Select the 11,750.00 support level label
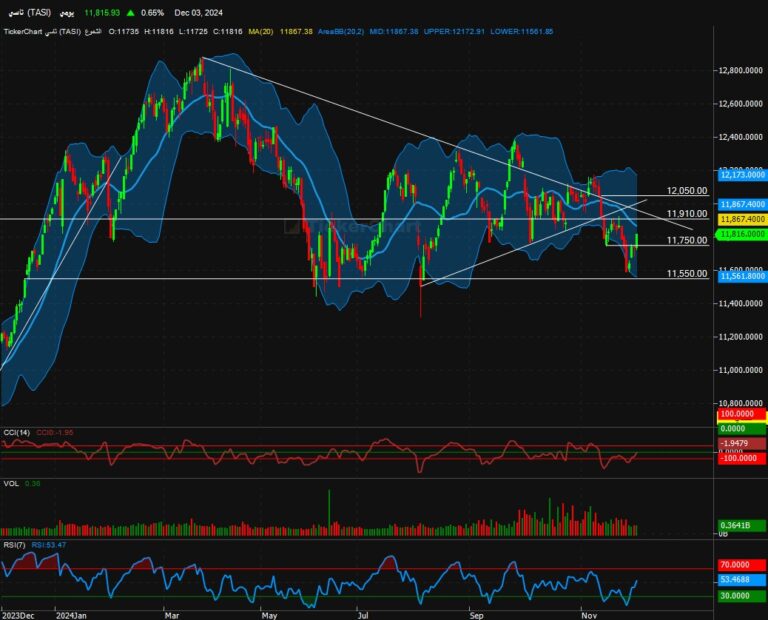 [687, 241]
